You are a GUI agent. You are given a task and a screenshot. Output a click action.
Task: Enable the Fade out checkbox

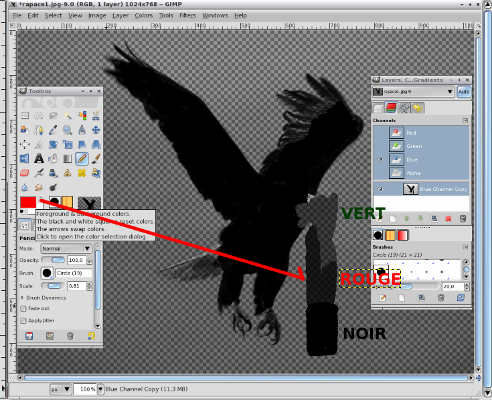pyautogui.click(x=23, y=309)
